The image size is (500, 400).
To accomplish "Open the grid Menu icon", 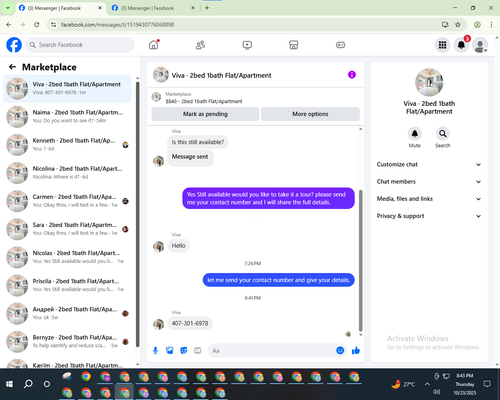I will (442, 45).
